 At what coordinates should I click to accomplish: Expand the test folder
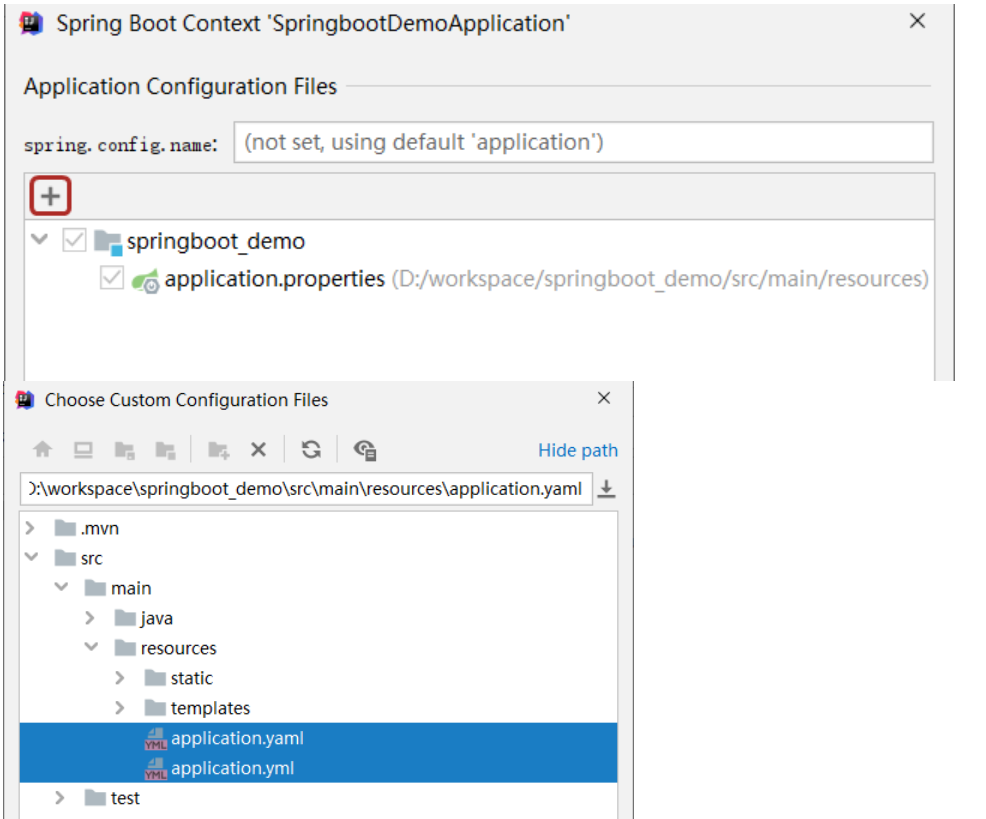point(58,797)
